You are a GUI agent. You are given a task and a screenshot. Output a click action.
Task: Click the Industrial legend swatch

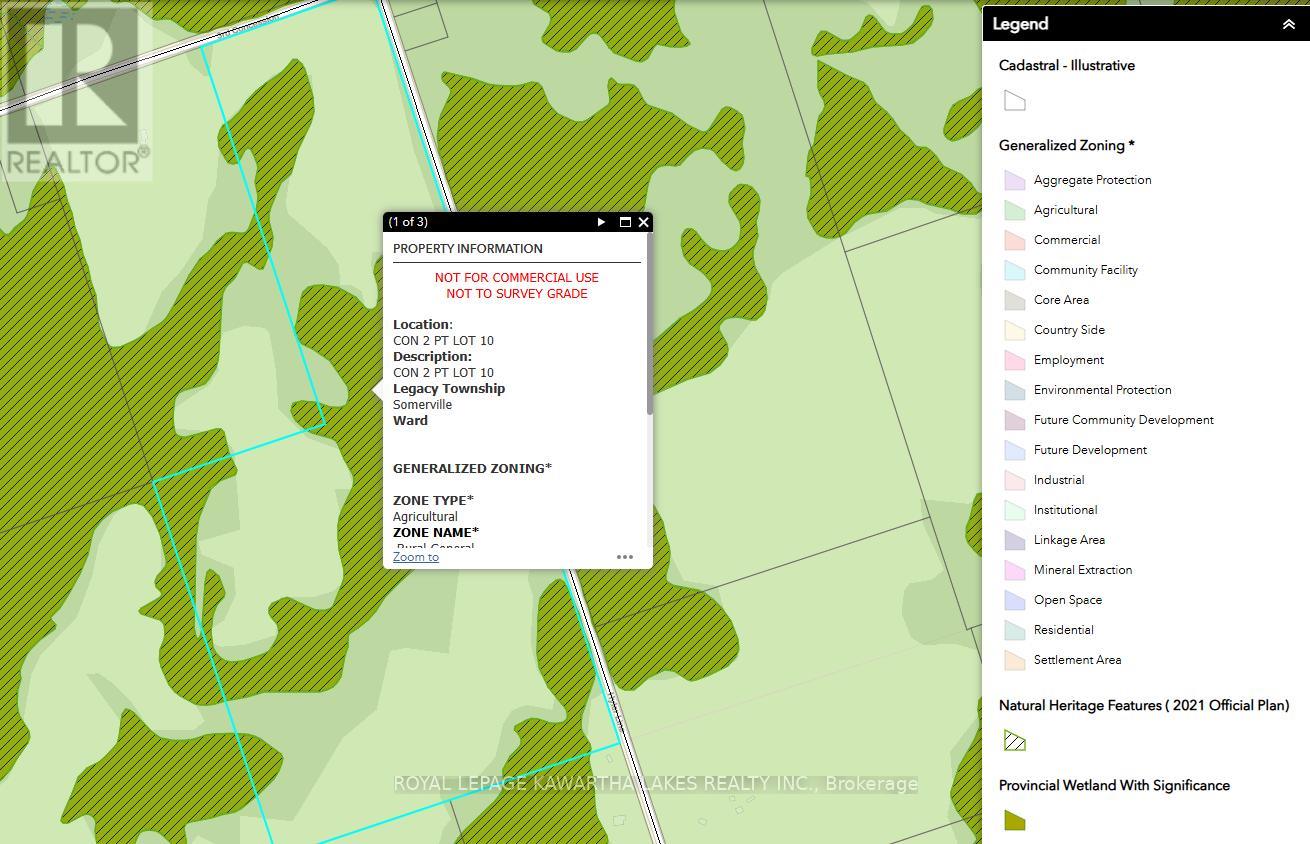point(1015,480)
